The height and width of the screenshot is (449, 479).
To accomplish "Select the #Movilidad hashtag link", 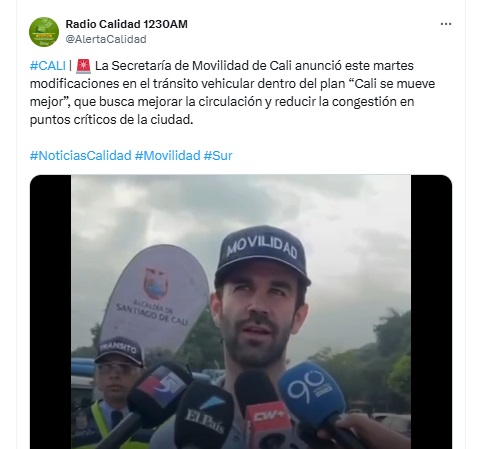I will click(x=167, y=156).
